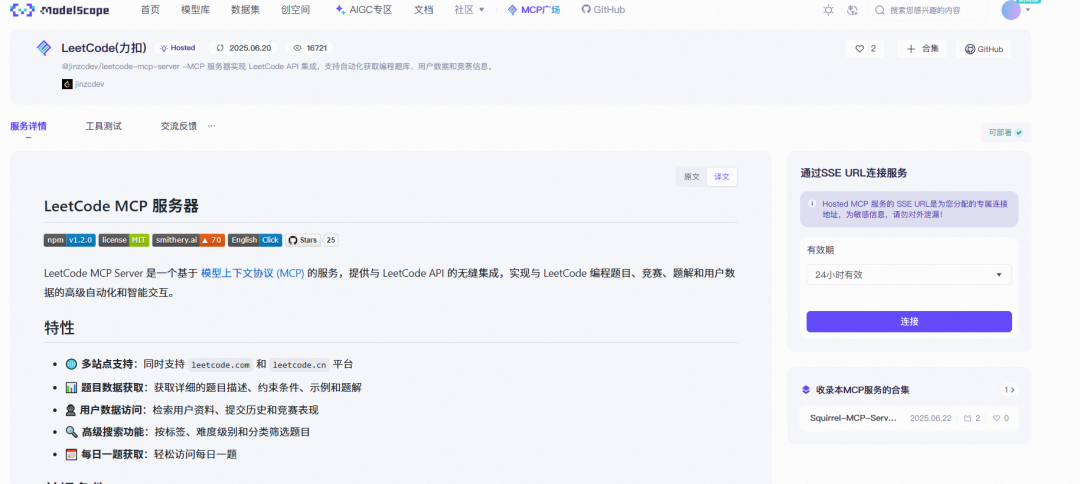Image resolution: width=1080 pixels, height=484 pixels.
Task: Click the LeetCode MCP 服务器 heading
Action: click(121, 207)
